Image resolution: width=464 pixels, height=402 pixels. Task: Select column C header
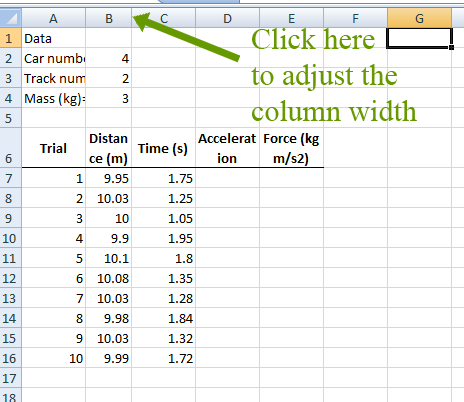pos(164,18)
